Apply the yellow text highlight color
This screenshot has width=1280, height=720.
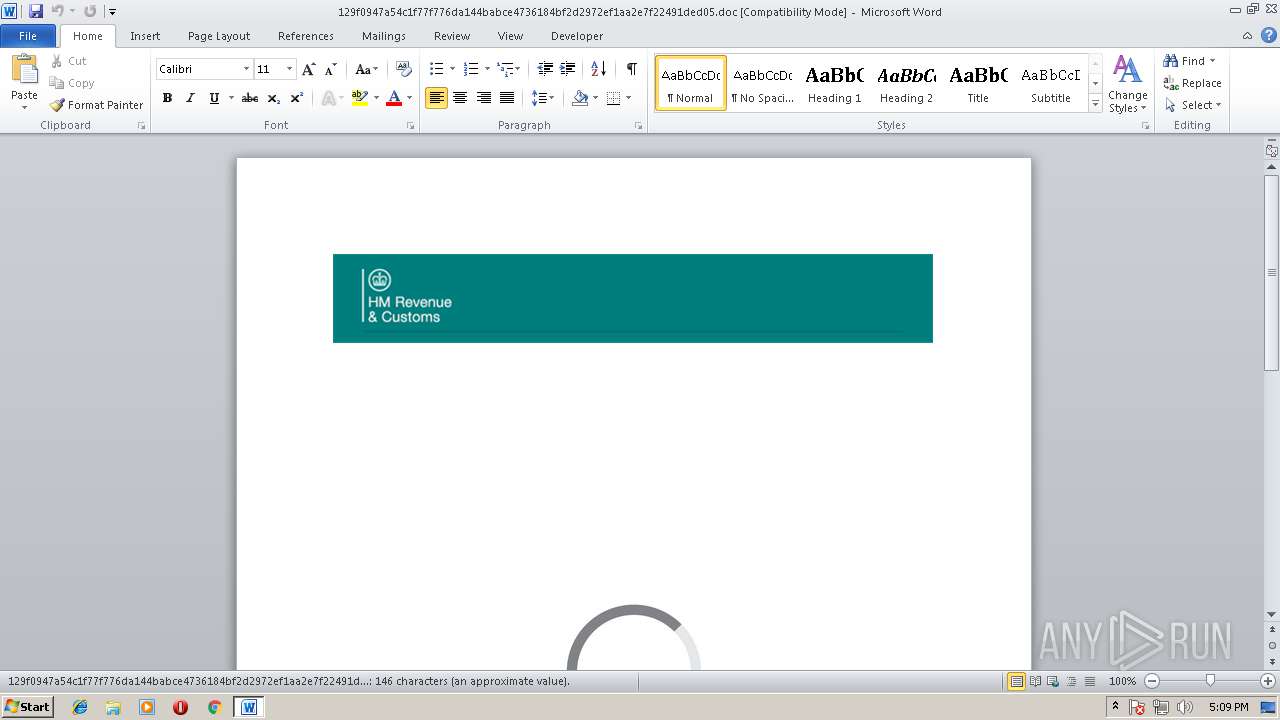click(360, 98)
